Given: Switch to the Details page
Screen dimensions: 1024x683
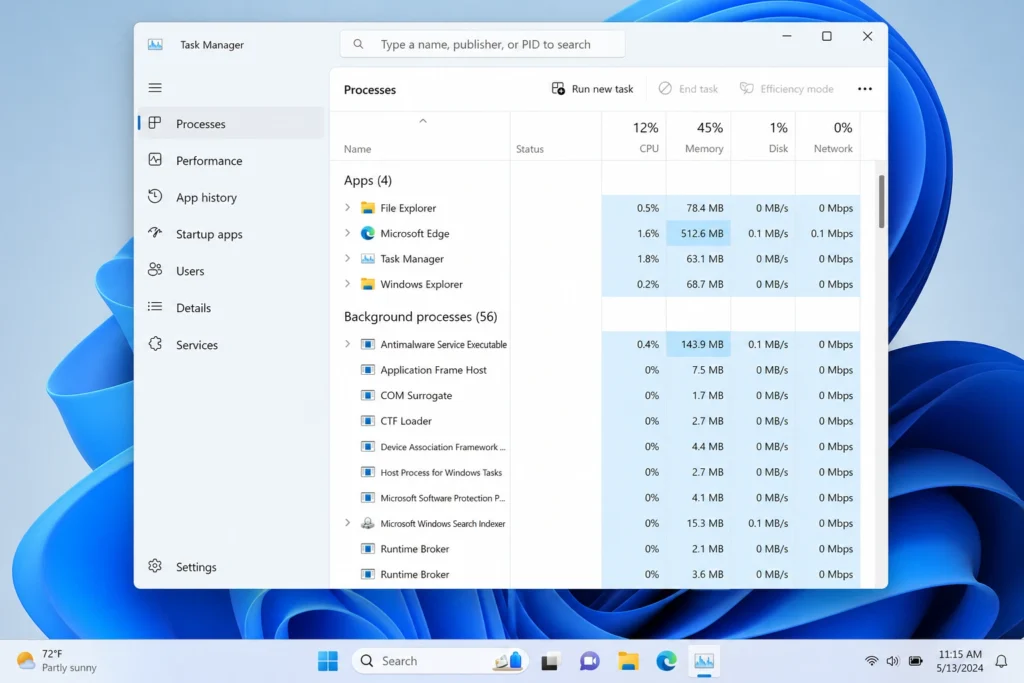Looking at the screenshot, I should tap(231, 308).
